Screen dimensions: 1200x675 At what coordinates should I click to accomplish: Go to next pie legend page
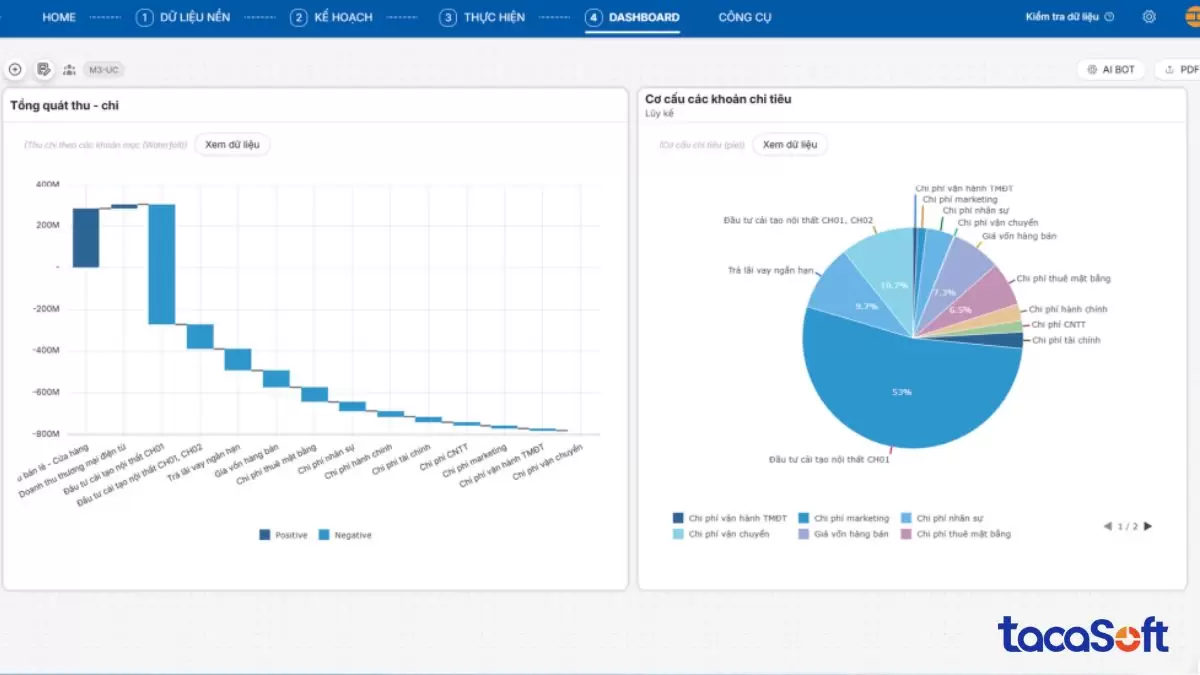(1148, 526)
